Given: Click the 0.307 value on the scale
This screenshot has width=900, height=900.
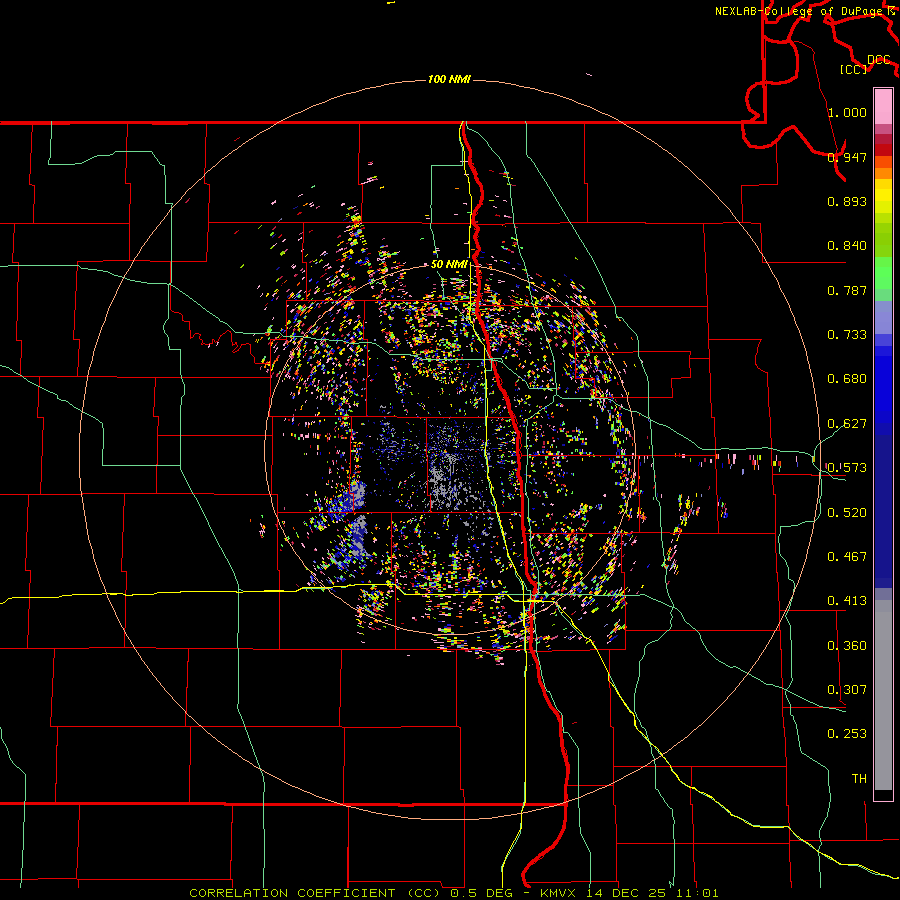Looking at the screenshot, I should 847,690.
